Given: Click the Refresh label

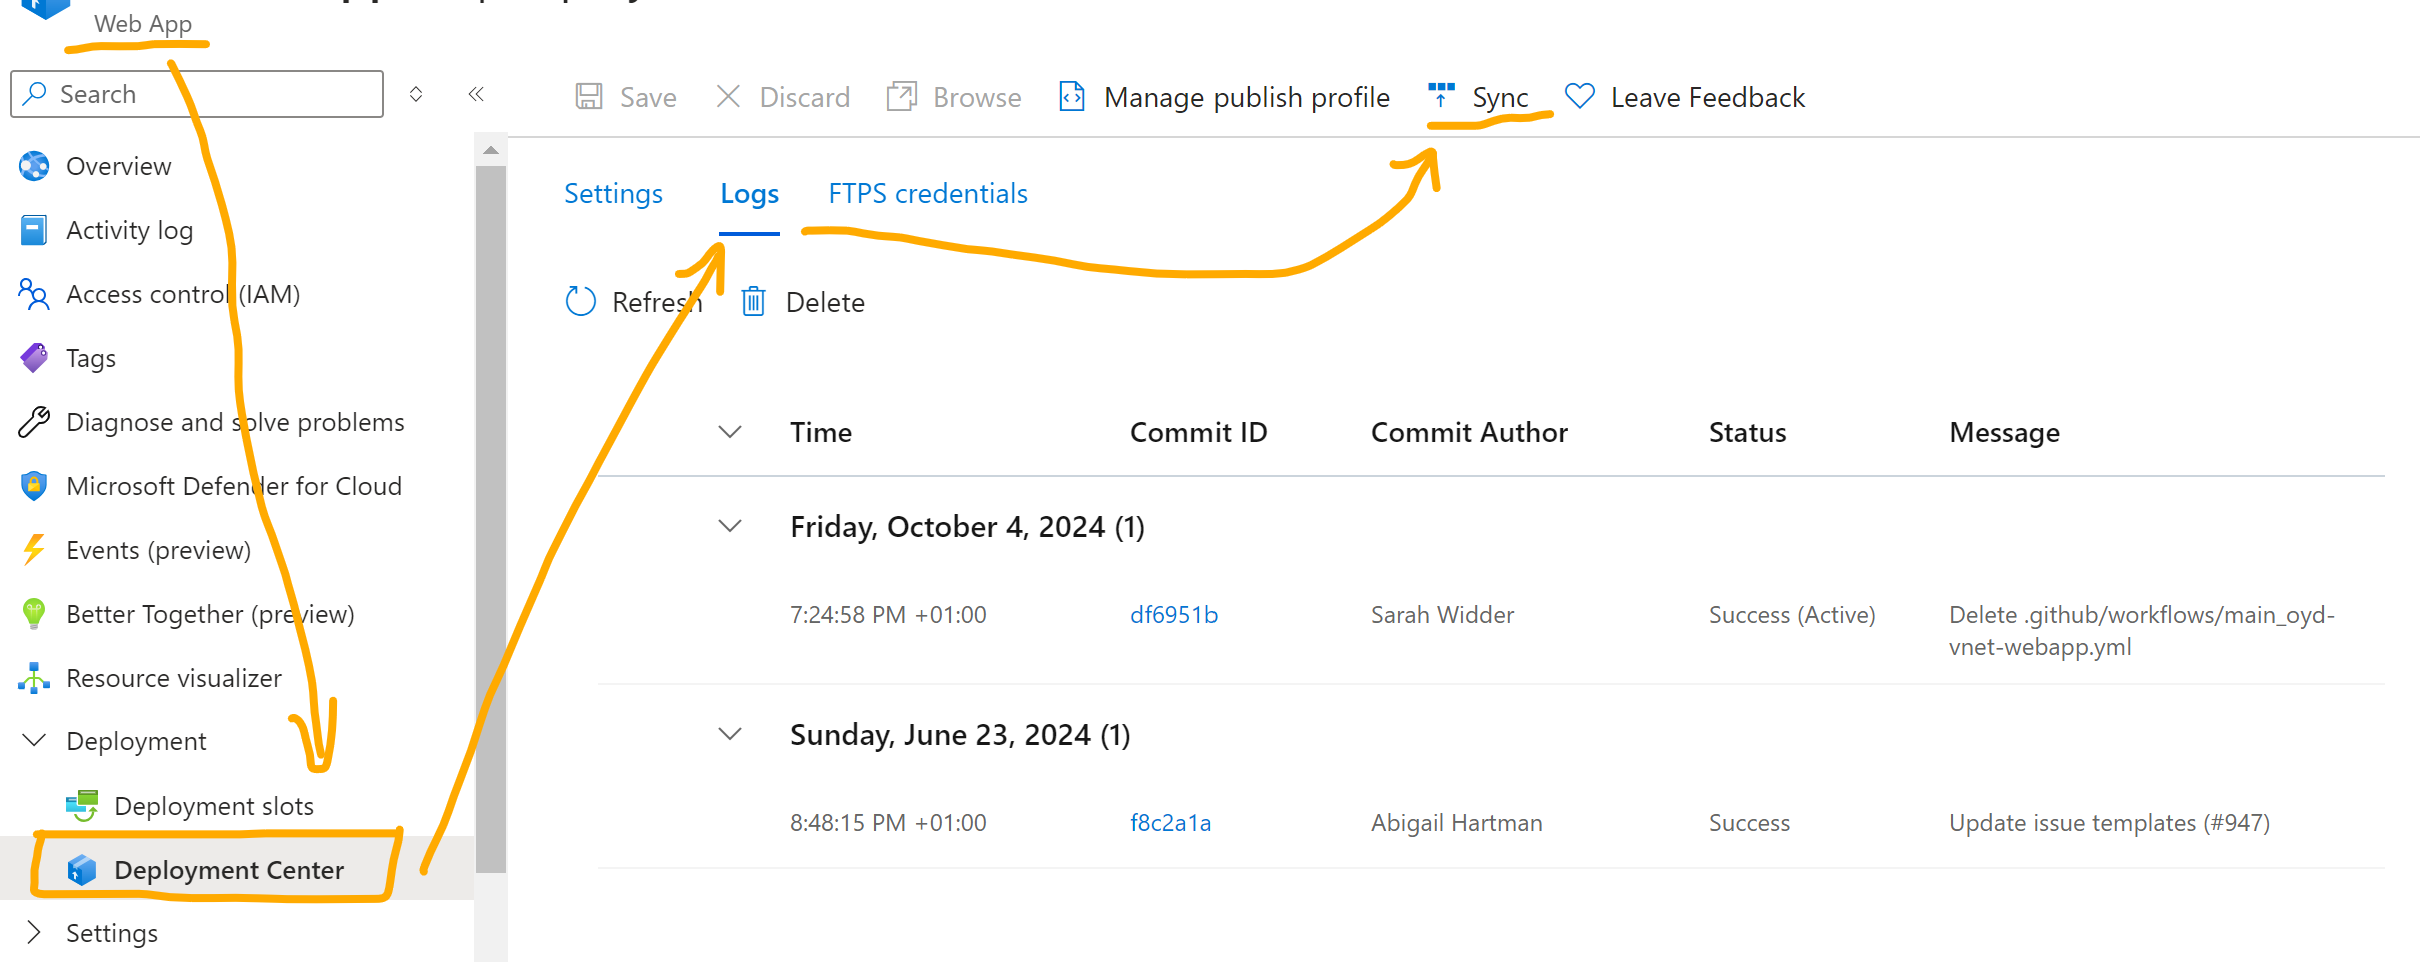Looking at the screenshot, I should 657,302.
